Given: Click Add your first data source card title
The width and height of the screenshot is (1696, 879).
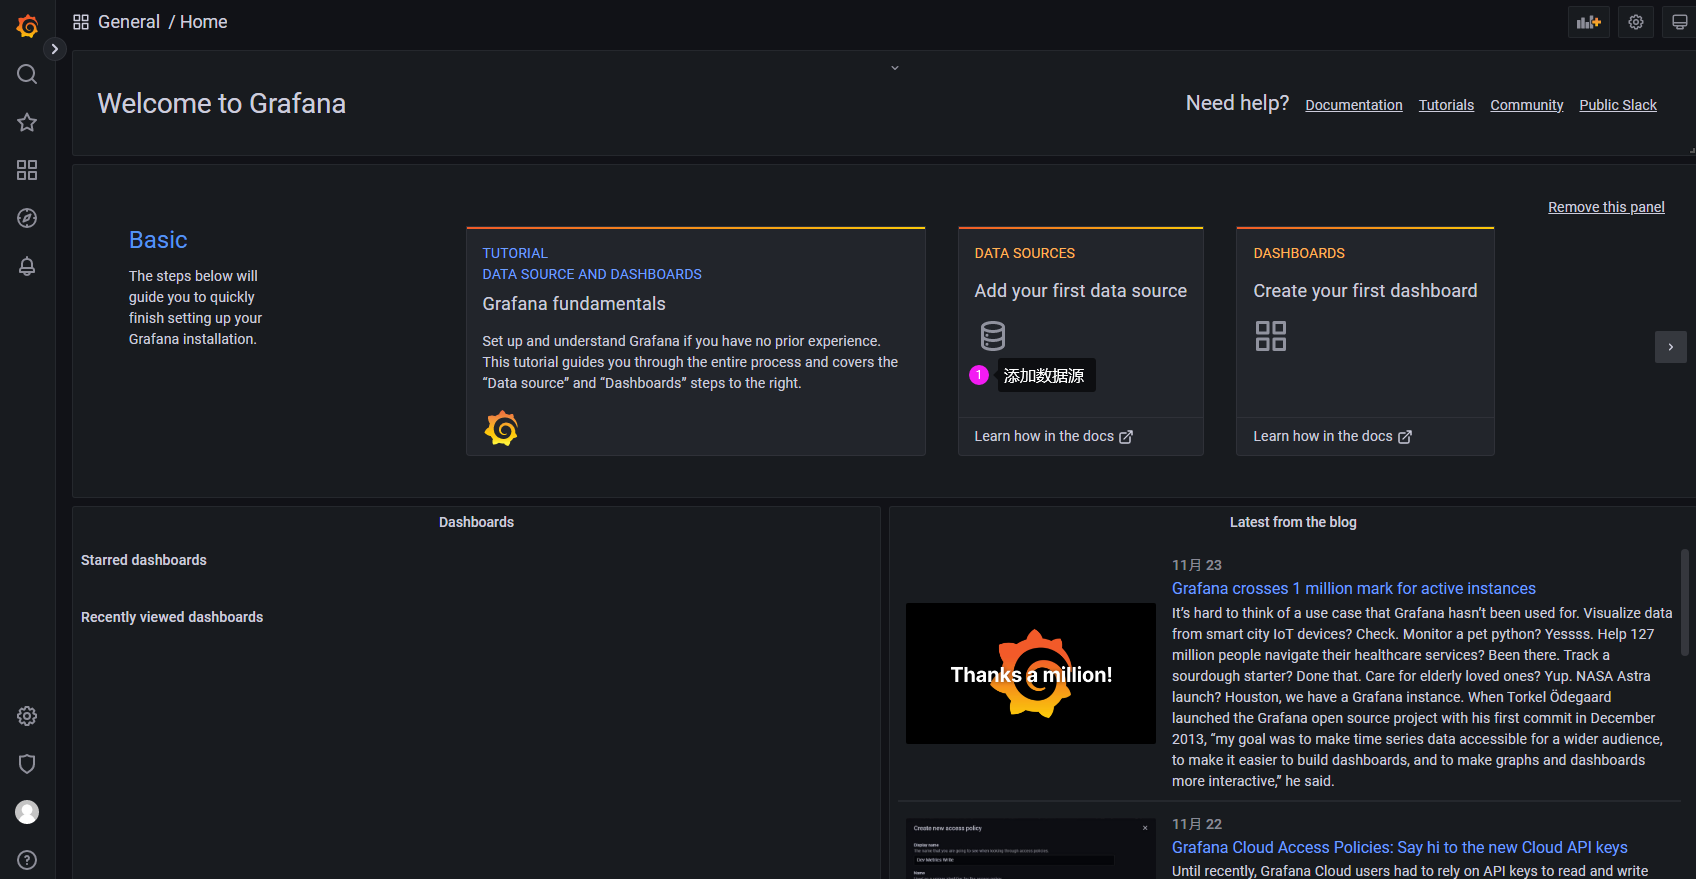Looking at the screenshot, I should click(x=1081, y=291).
